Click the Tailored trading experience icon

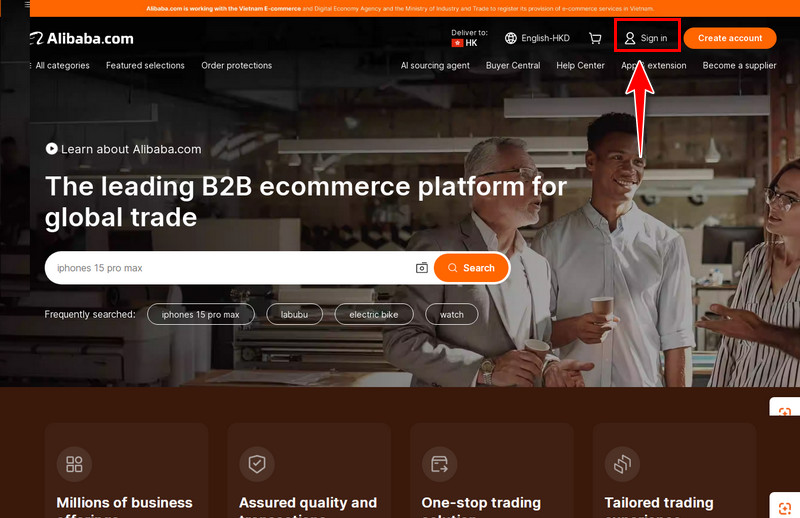622,464
